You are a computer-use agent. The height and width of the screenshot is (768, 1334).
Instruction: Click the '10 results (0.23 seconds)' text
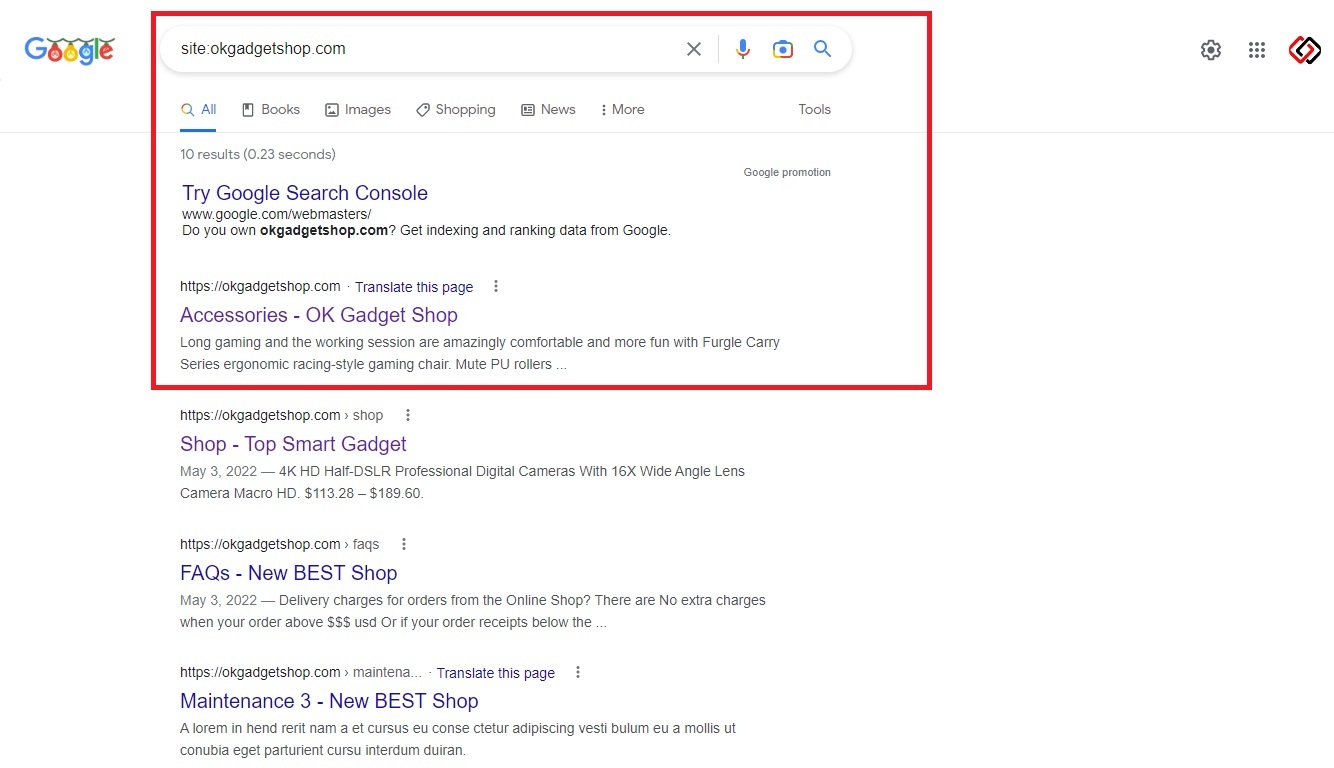(258, 154)
